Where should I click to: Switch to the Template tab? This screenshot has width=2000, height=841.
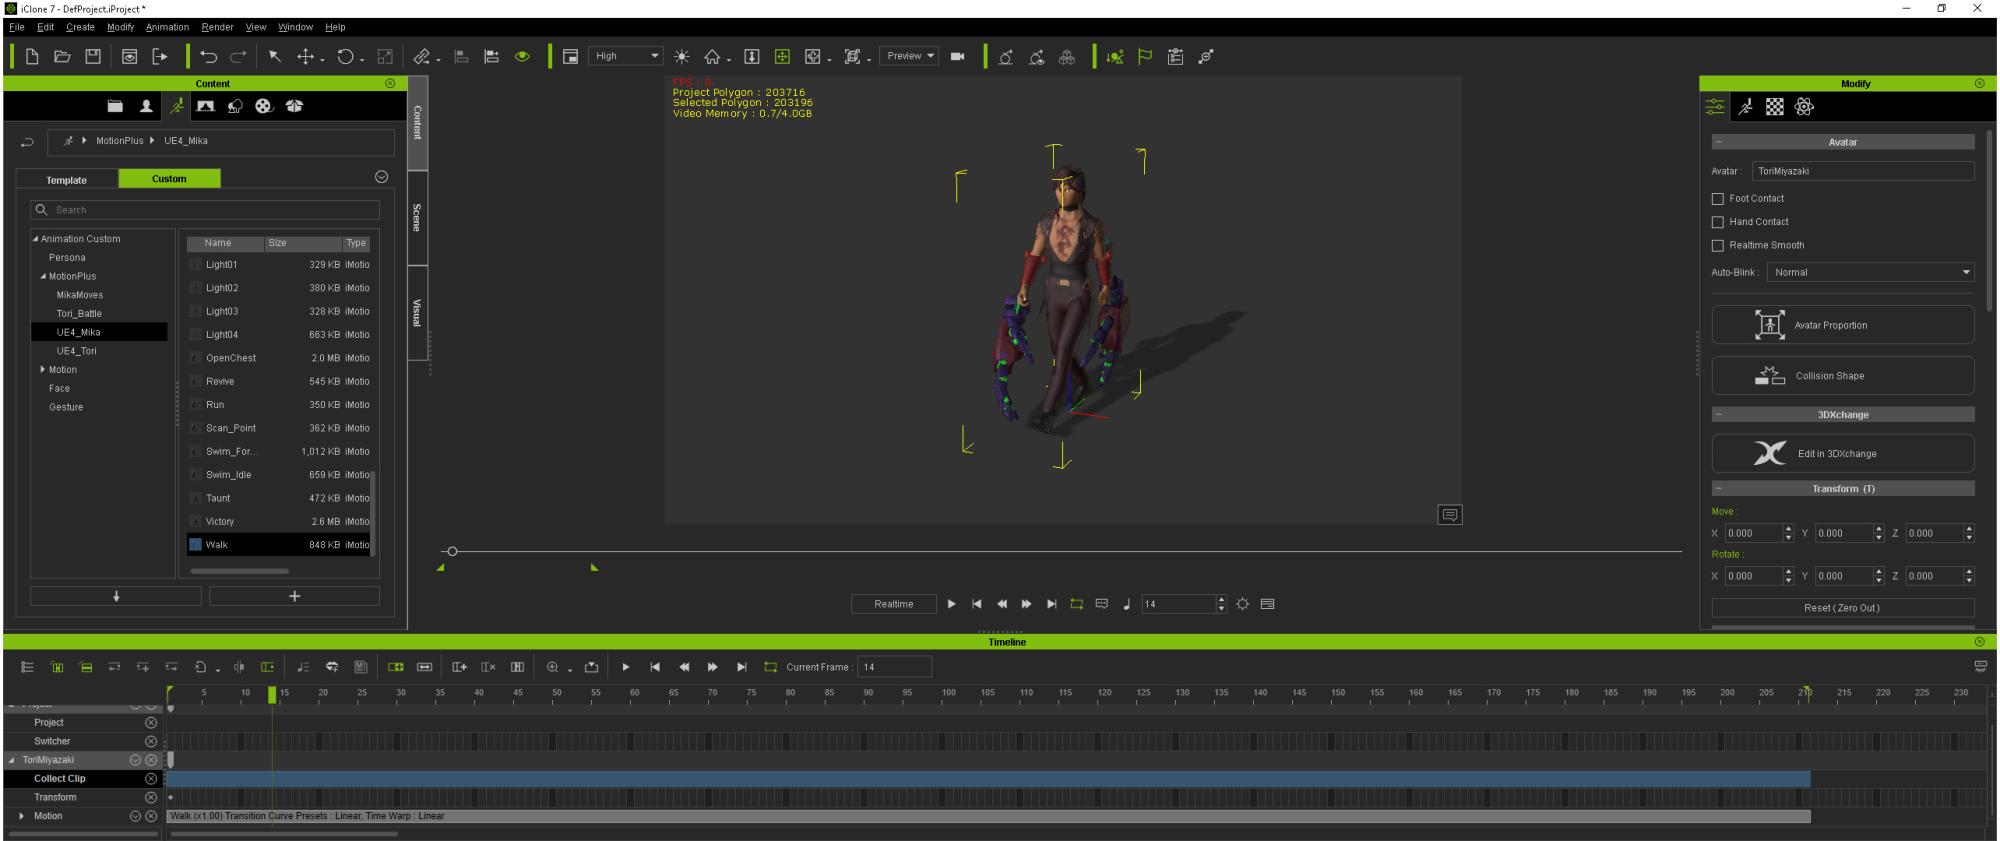(67, 180)
